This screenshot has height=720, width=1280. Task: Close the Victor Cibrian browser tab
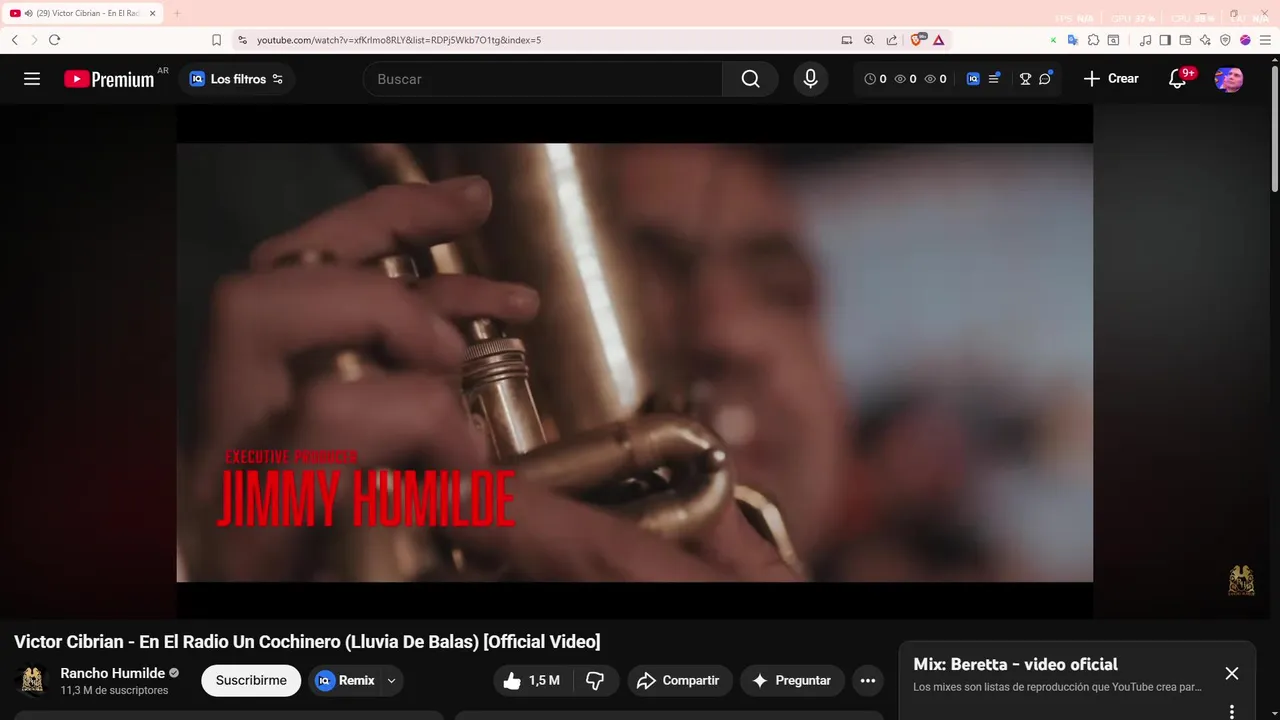[x=153, y=13]
